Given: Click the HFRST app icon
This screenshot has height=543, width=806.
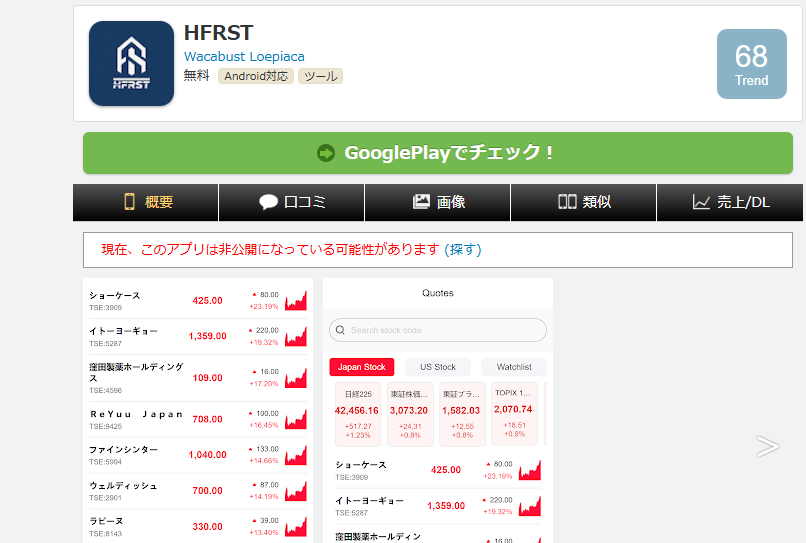Looking at the screenshot, I should coord(132,63).
